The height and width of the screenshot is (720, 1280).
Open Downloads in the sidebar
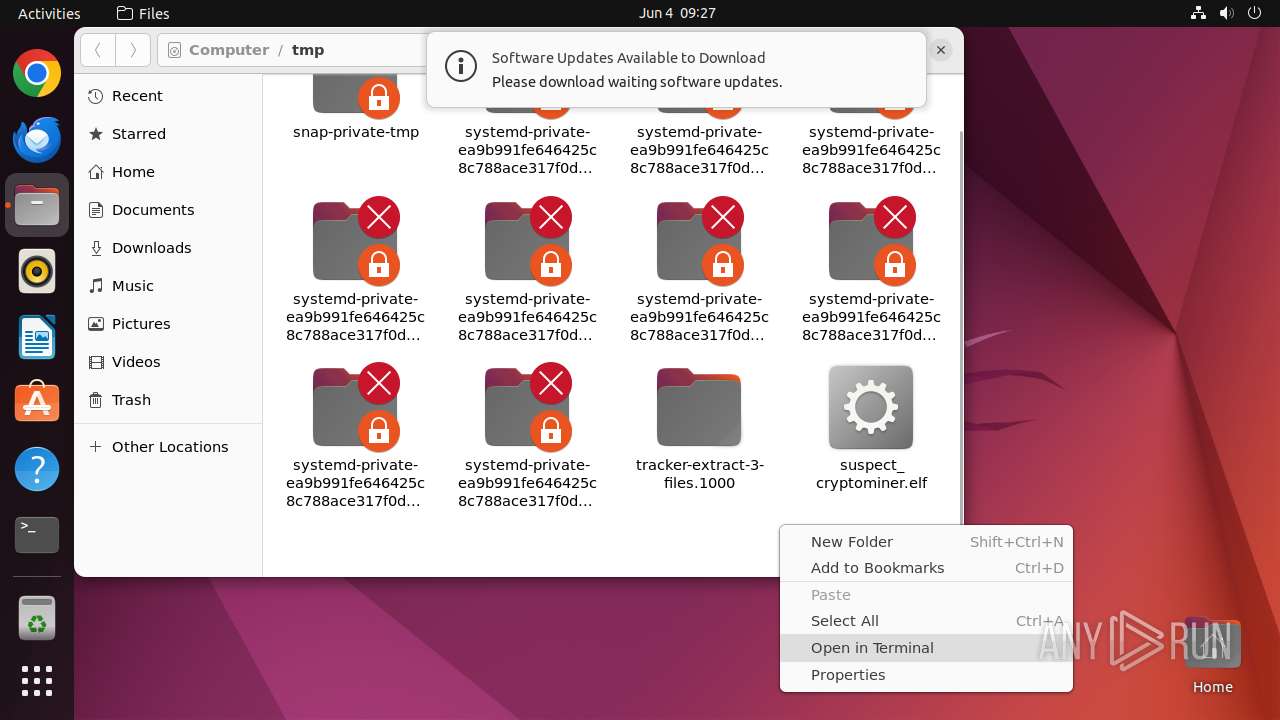pyautogui.click(x=168, y=248)
